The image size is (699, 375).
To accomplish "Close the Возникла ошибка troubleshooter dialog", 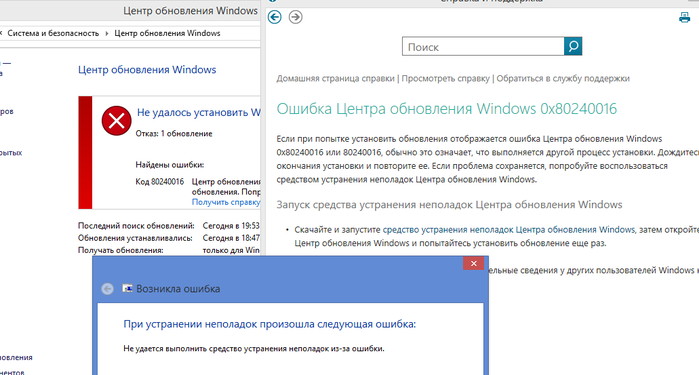I will tap(473, 264).
